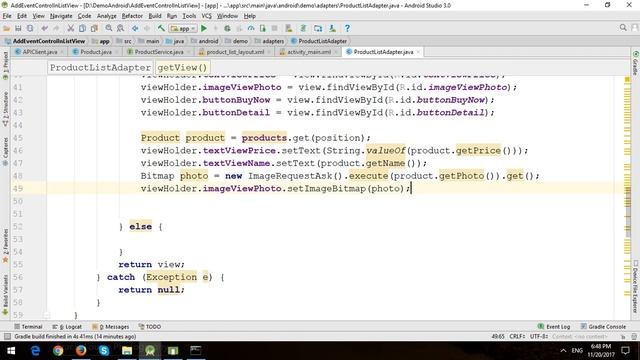
Task: Open the TODO tool window
Action: click(x=150, y=327)
